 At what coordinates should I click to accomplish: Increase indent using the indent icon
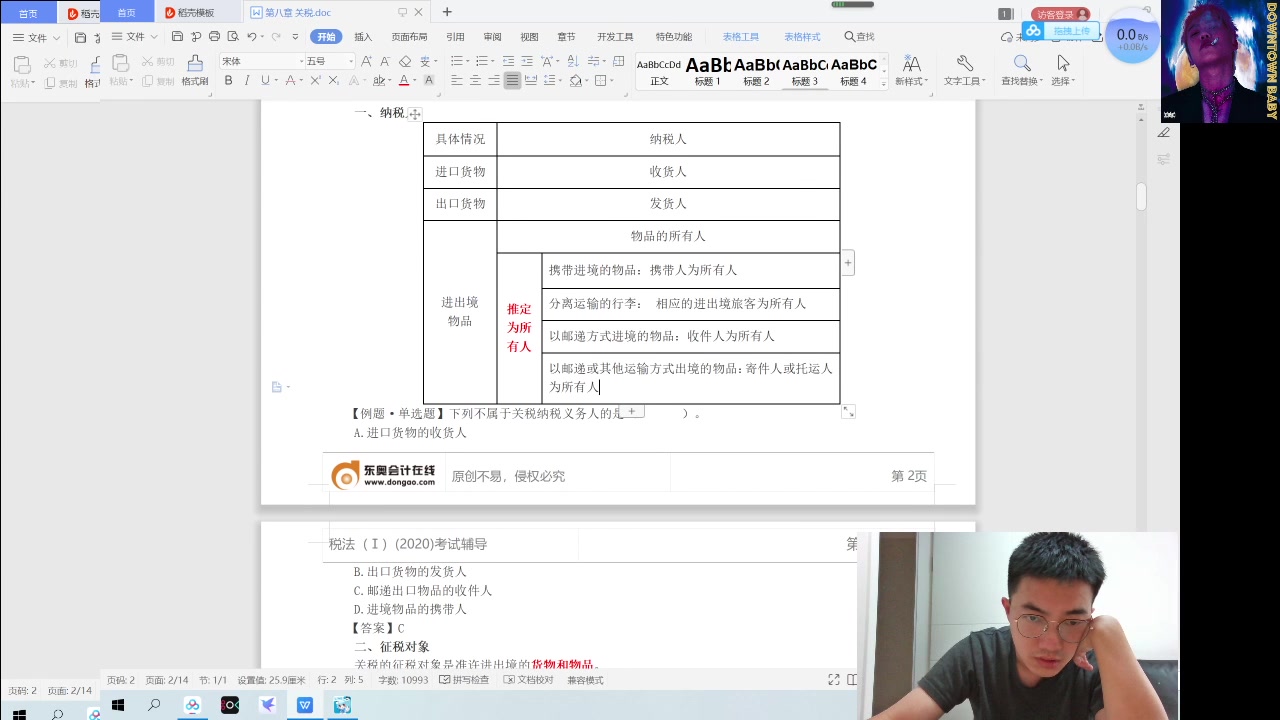[527, 61]
